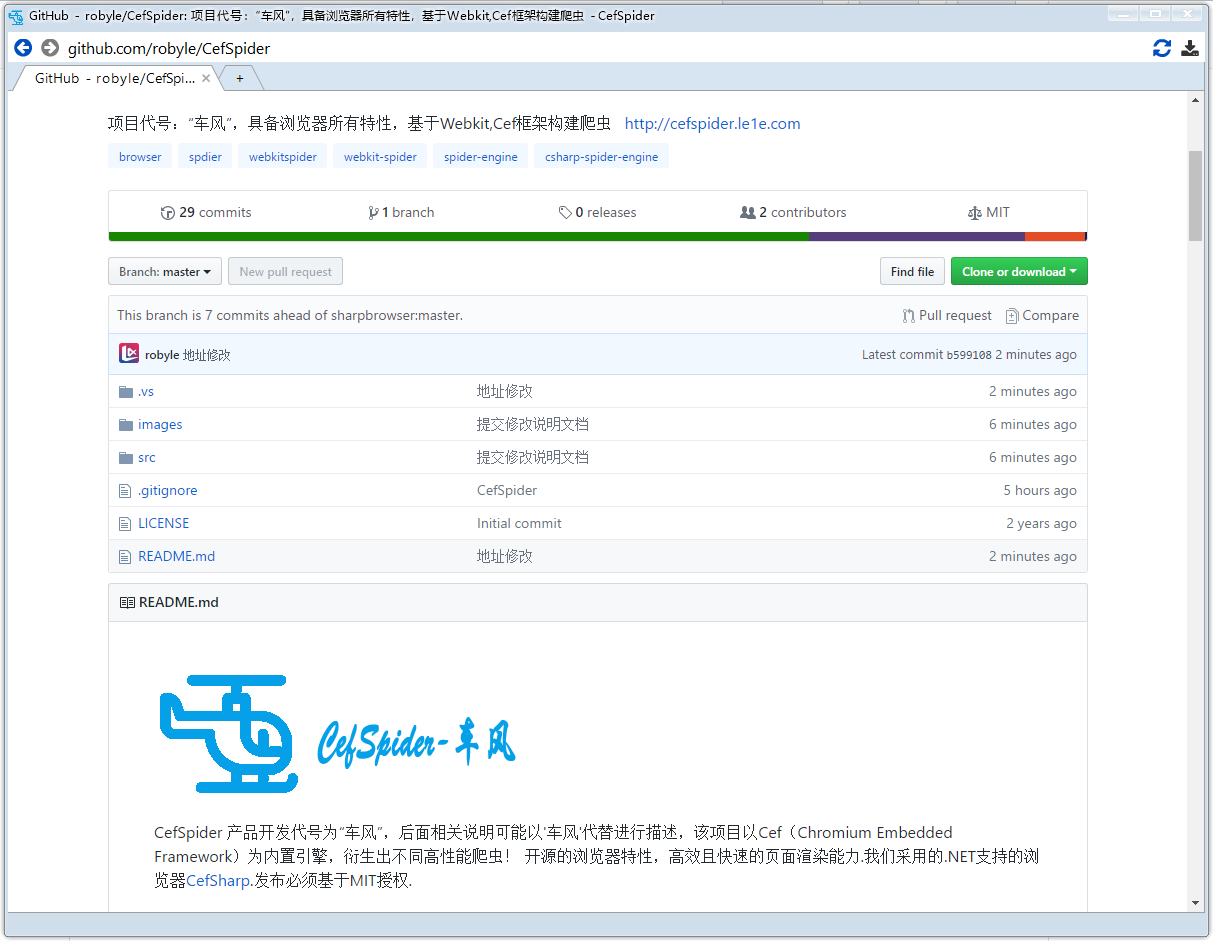The height and width of the screenshot is (941, 1213).
Task: View the 2 contributors page
Action: tap(793, 212)
